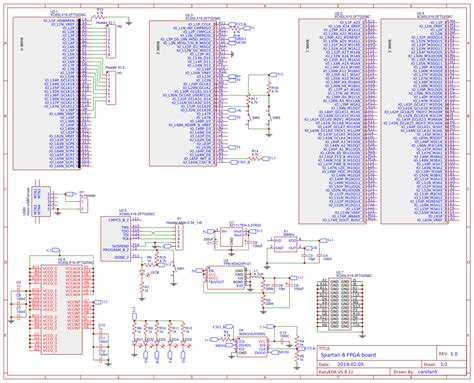474x383 pixels.
Task: Select resistor R12 above LED5
Action: [183, 329]
